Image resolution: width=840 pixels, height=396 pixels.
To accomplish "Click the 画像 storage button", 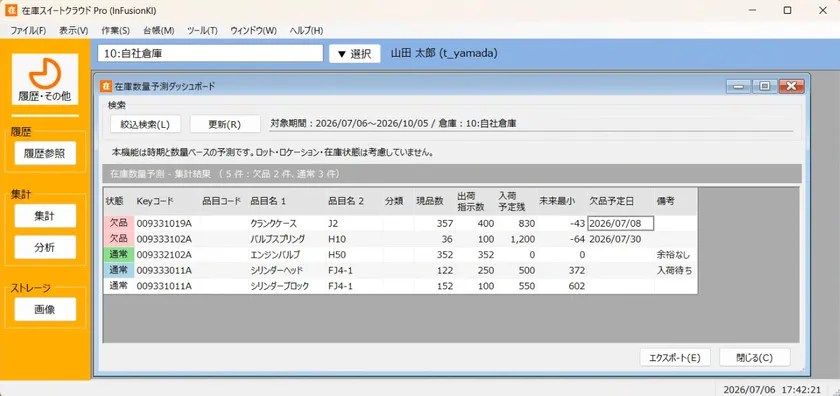I will (x=45, y=309).
